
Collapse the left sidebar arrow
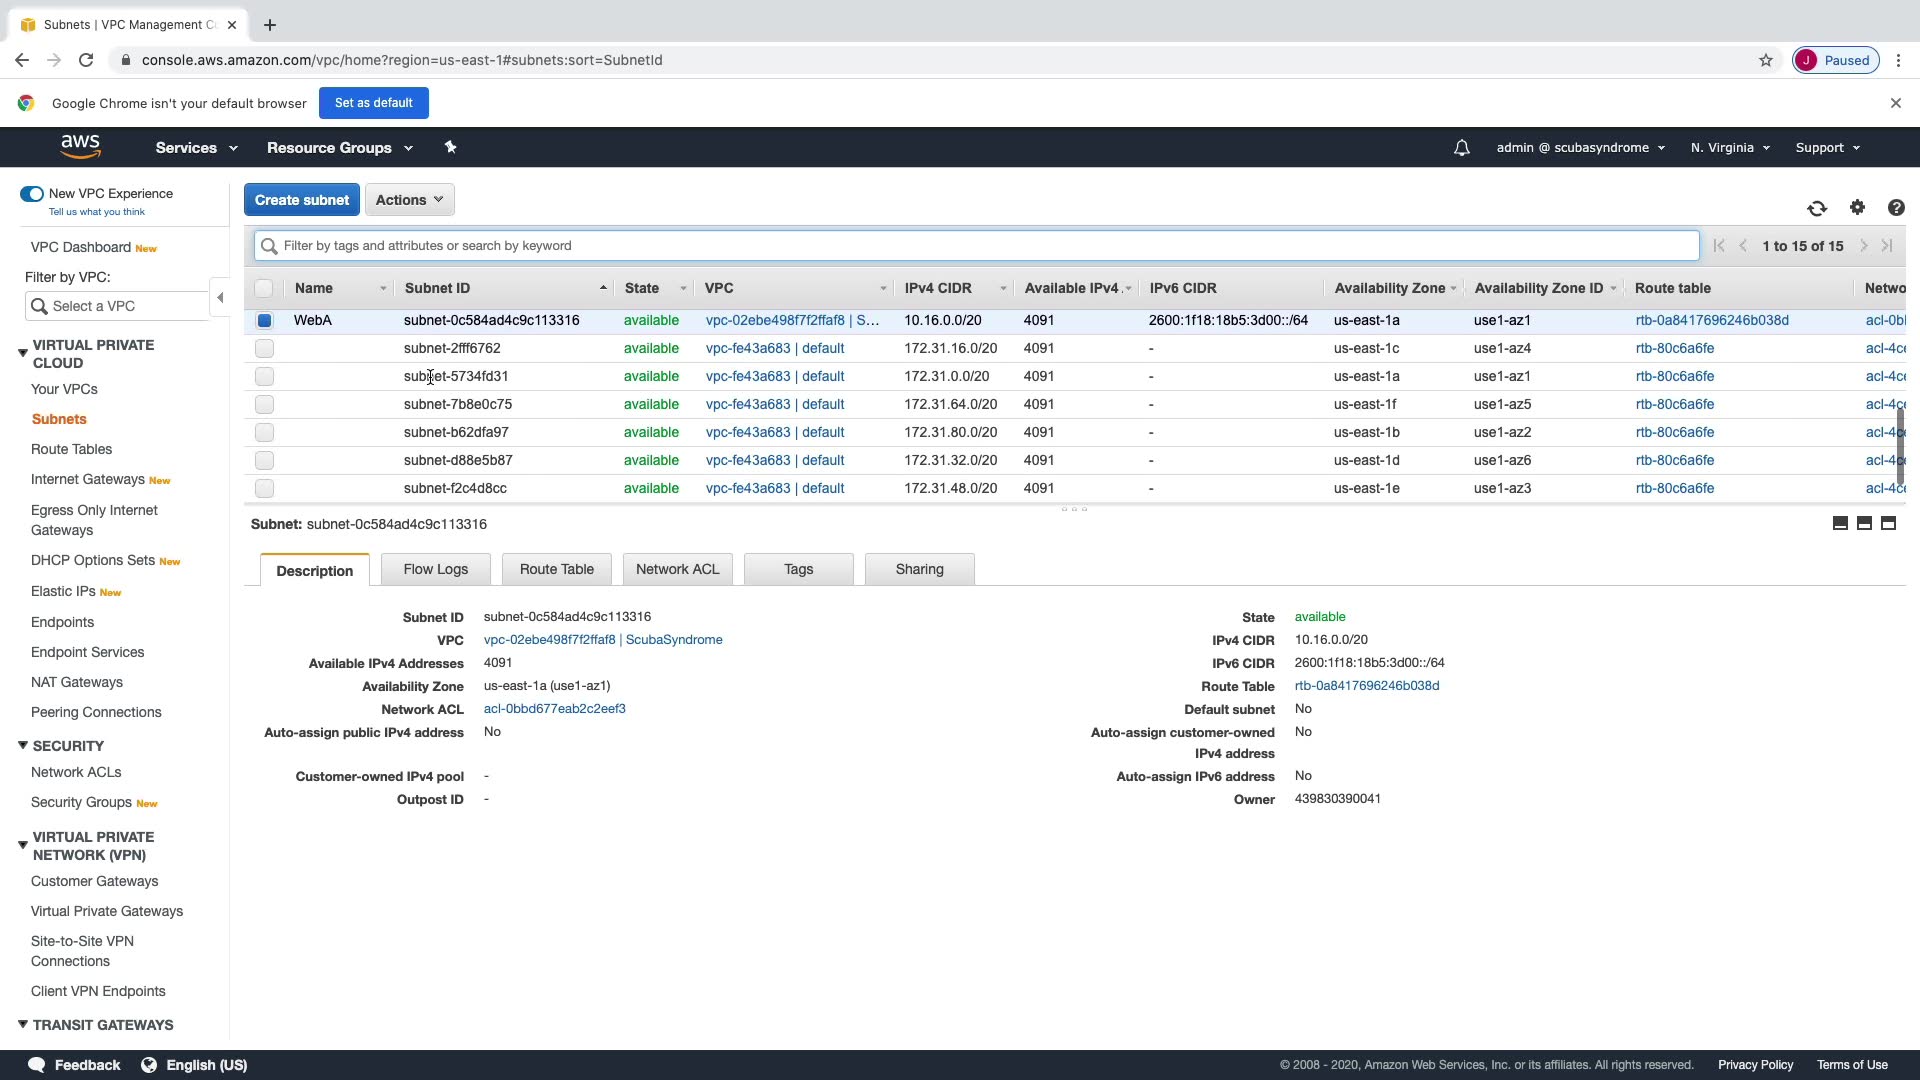pyautogui.click(x=220, y=297)
